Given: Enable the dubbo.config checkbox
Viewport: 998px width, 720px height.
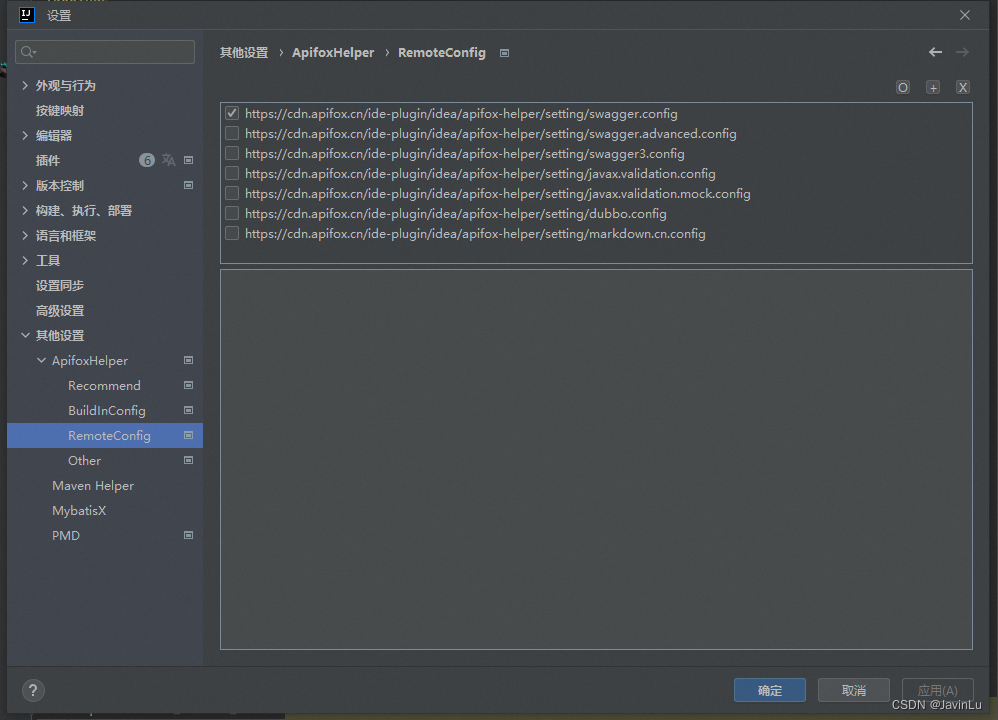Looking at the screenshot, I should tap(232, 213).
